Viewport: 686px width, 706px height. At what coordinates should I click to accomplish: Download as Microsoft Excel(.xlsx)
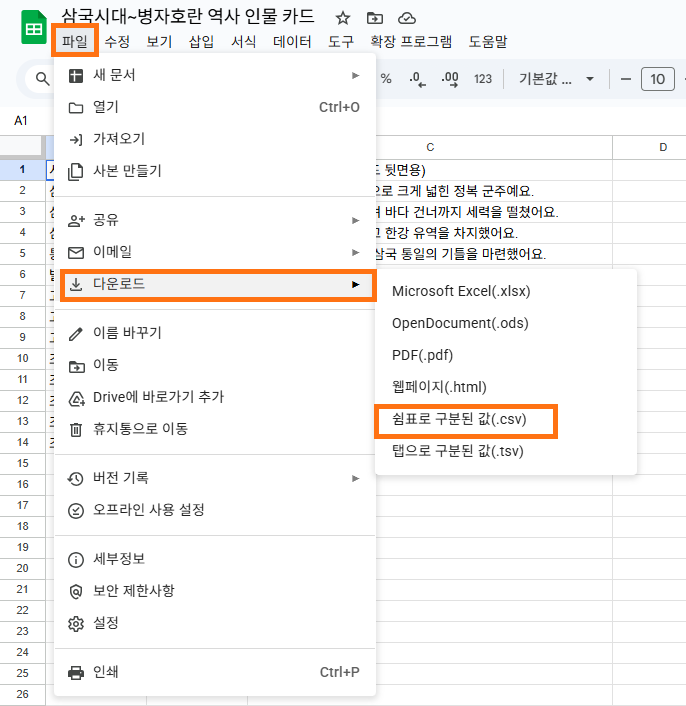click(x=506, y=291)
